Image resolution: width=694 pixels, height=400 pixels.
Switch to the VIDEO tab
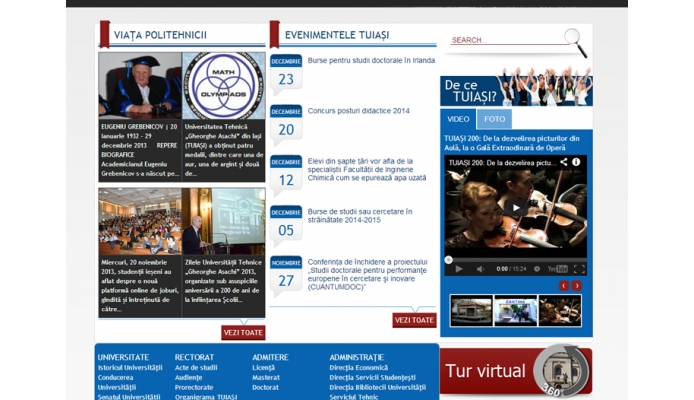click(x=458, y=119)
